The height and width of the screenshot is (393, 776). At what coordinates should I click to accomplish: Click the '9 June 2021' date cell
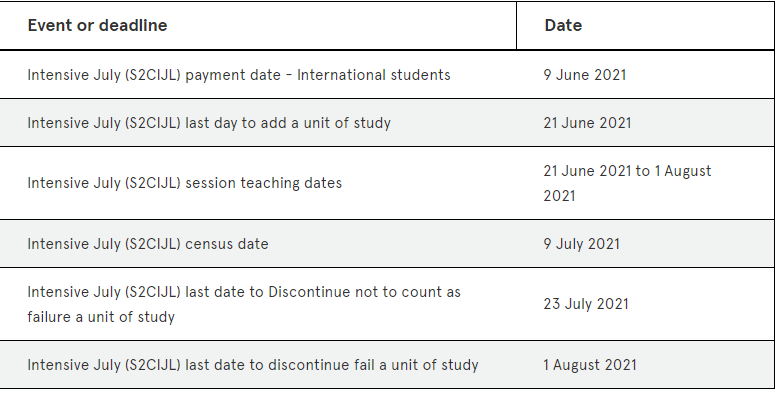point(585,75)
